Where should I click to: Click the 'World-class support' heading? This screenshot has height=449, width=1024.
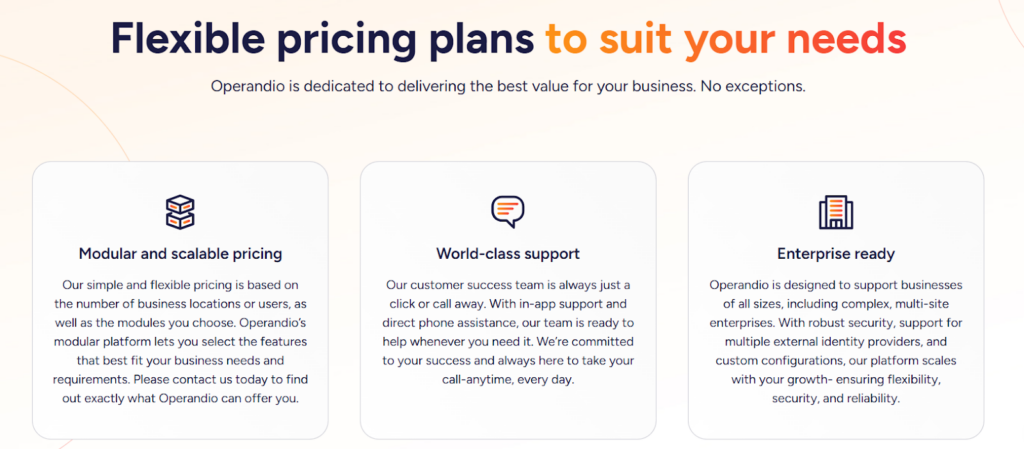click(x=508, y=254)
